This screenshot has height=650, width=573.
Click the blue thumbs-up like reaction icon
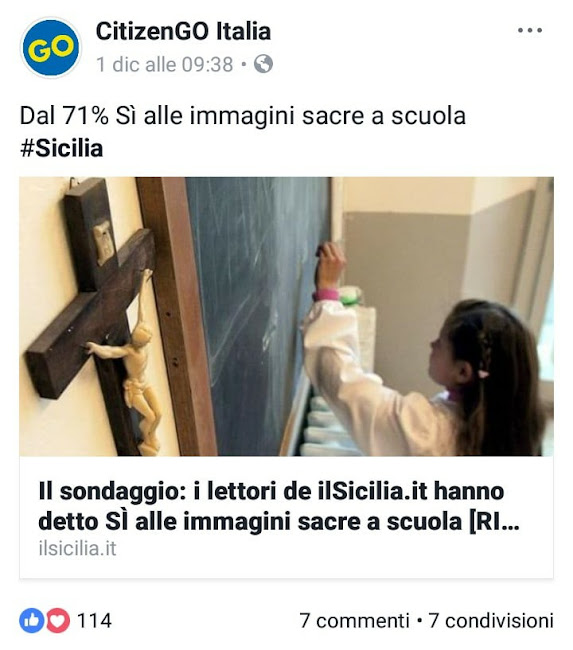pyautogui.click(x=32, y=621)
